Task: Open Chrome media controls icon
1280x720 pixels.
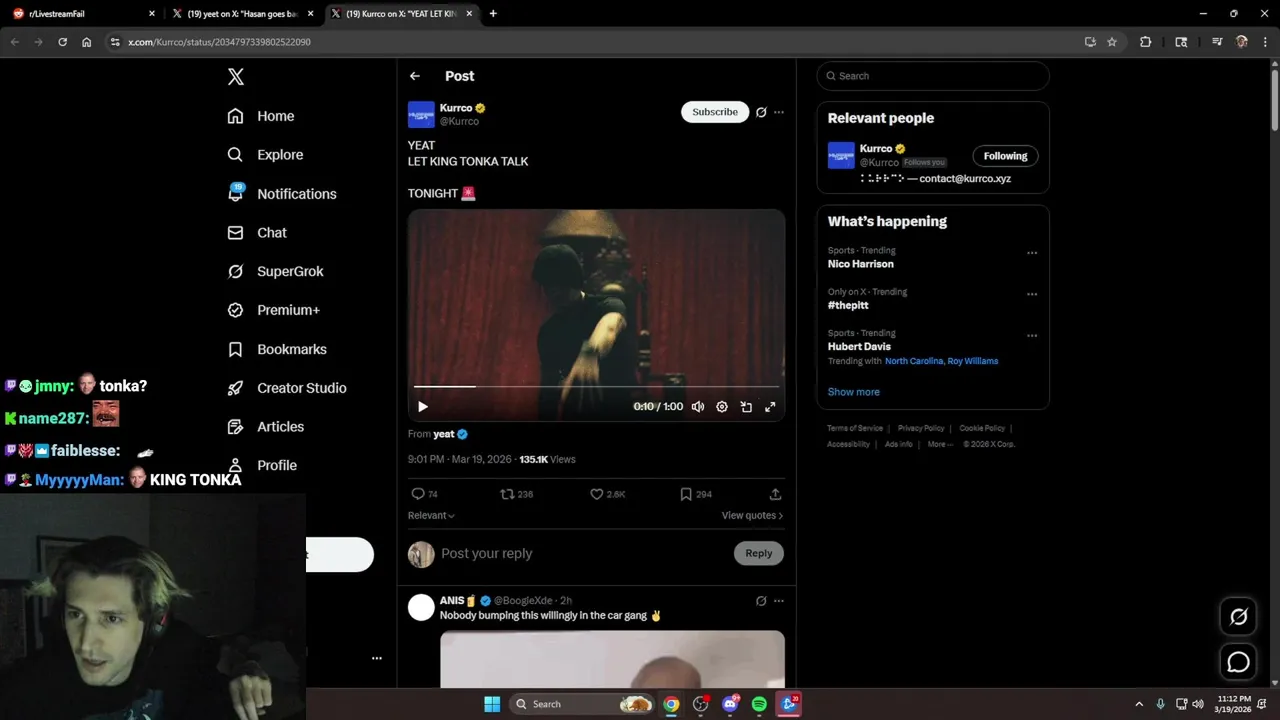Action: tap(1217, 42)
